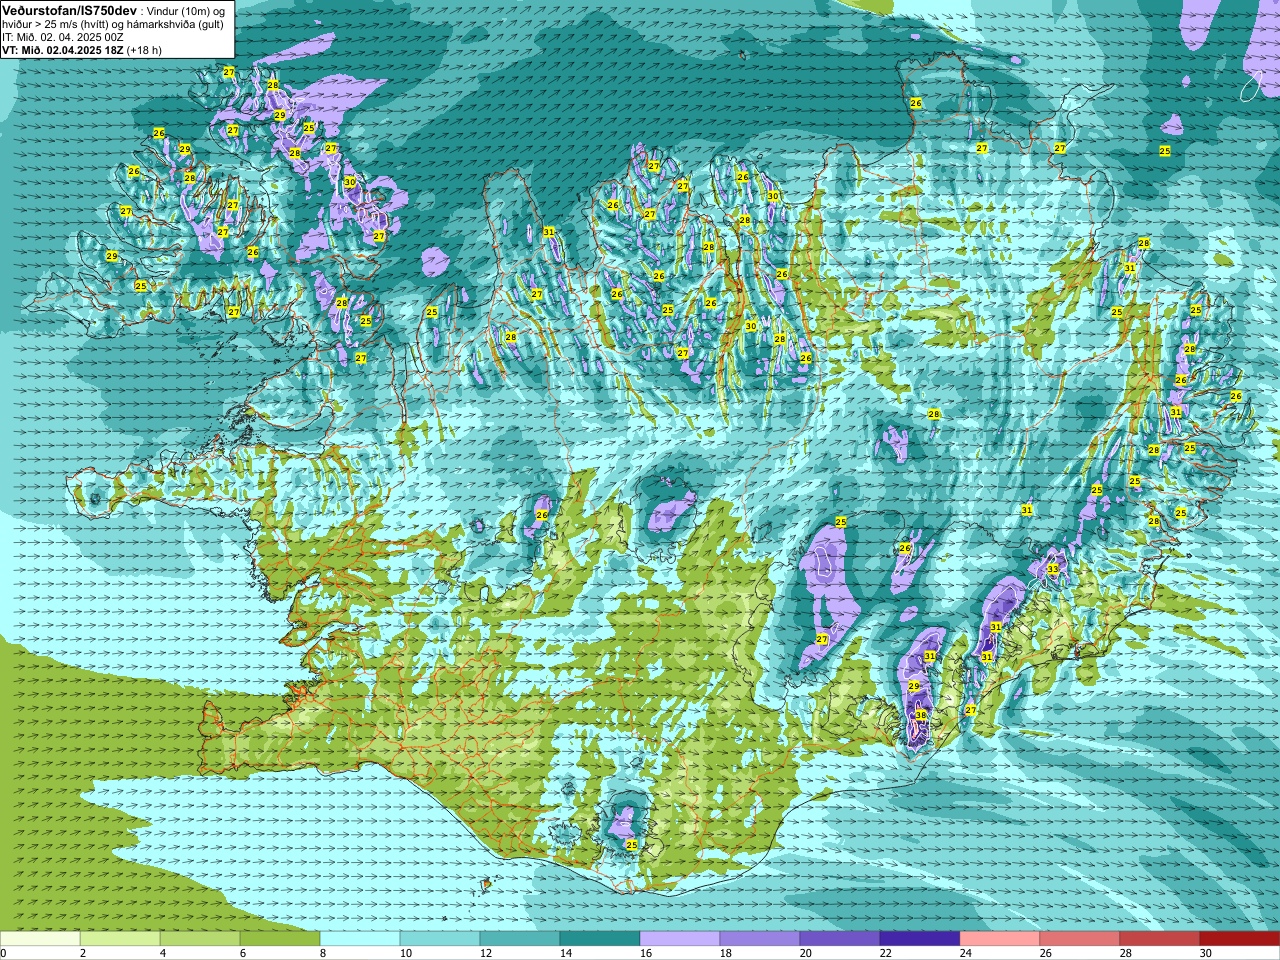Click the "VT: Mið. 02.04.2025 18Z (+18 h)" line
This screenshot has height=960, width=1280.
pyautogui.click(x=82, y=50)
